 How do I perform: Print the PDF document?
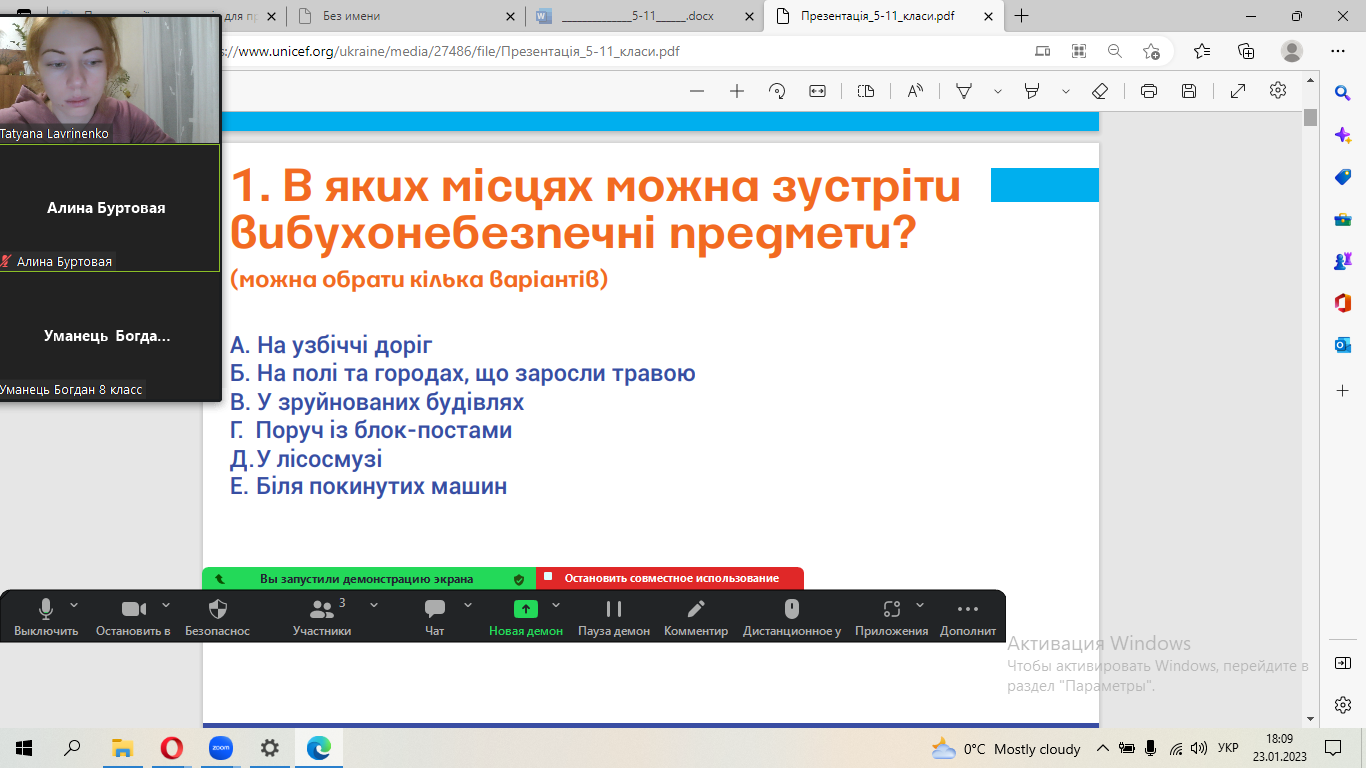[x=1149, y=91]
